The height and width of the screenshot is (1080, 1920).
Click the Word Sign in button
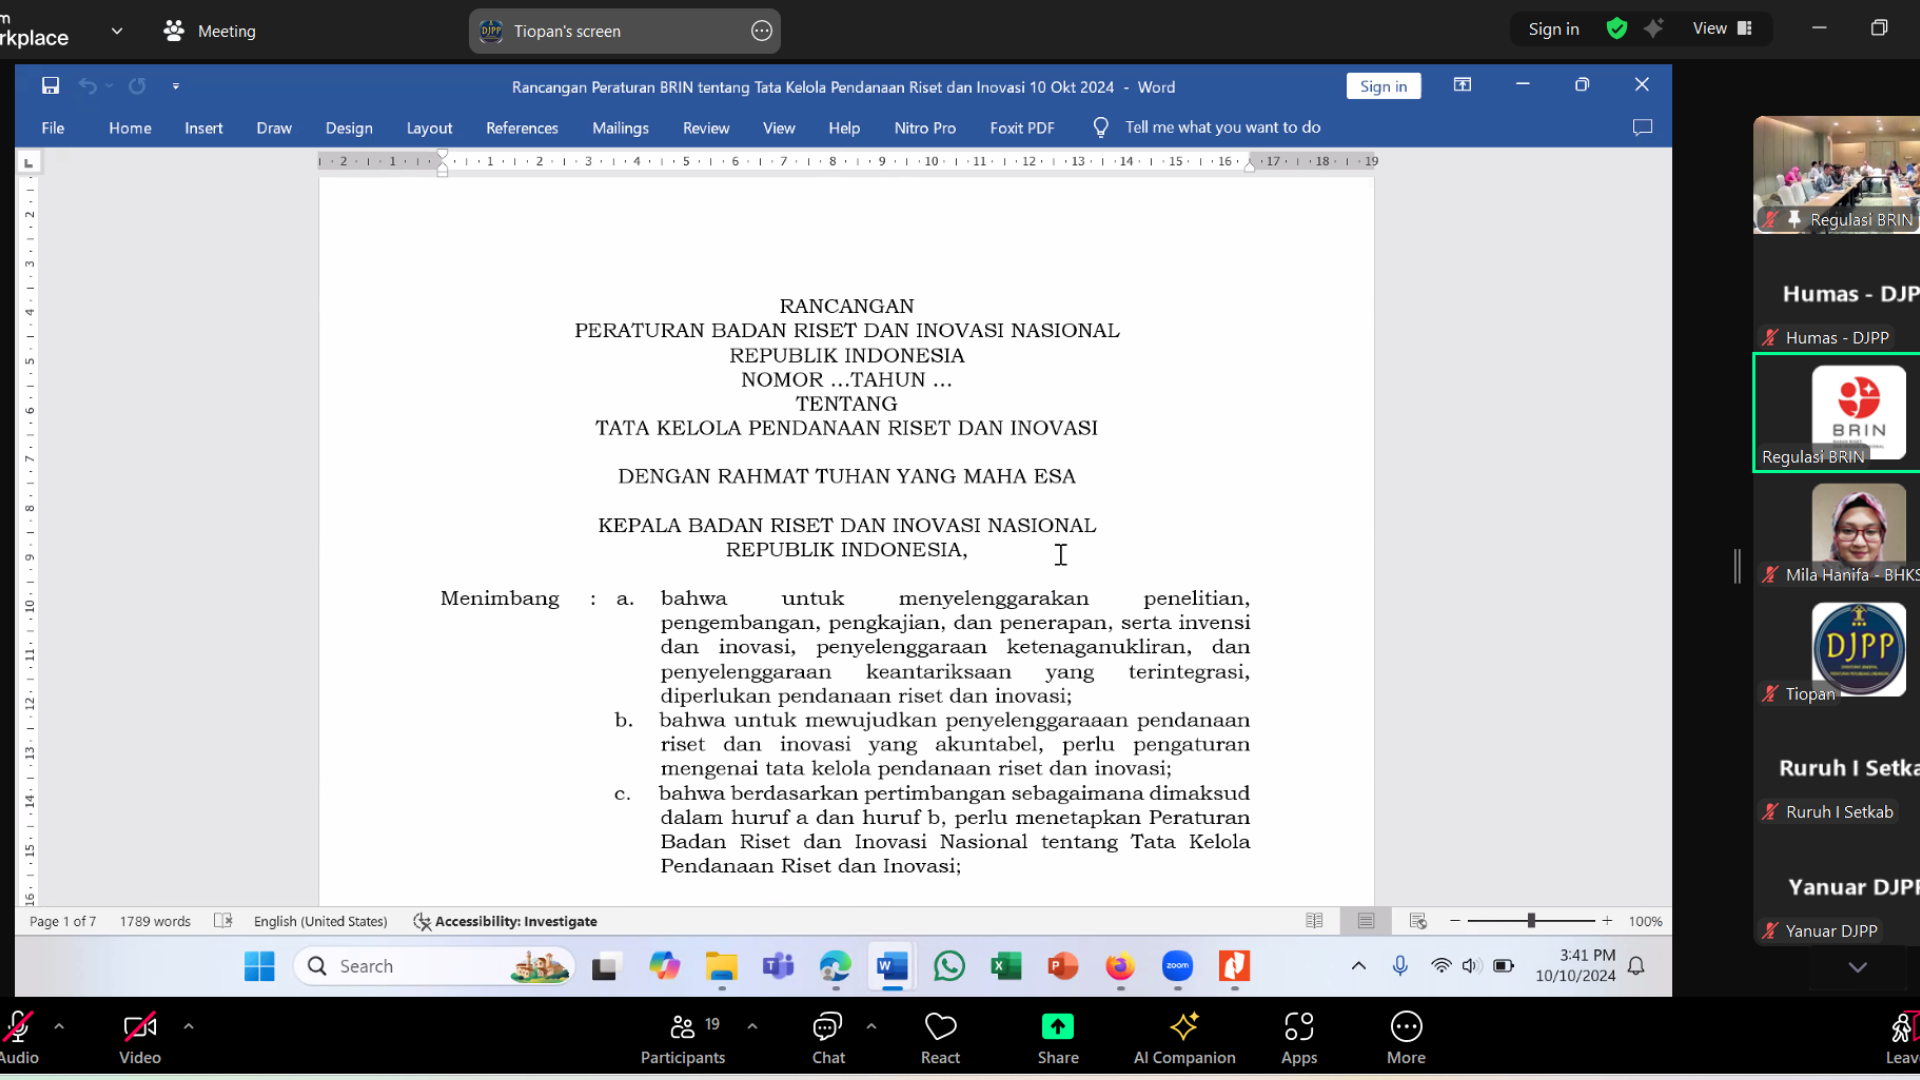(1383, 86)
